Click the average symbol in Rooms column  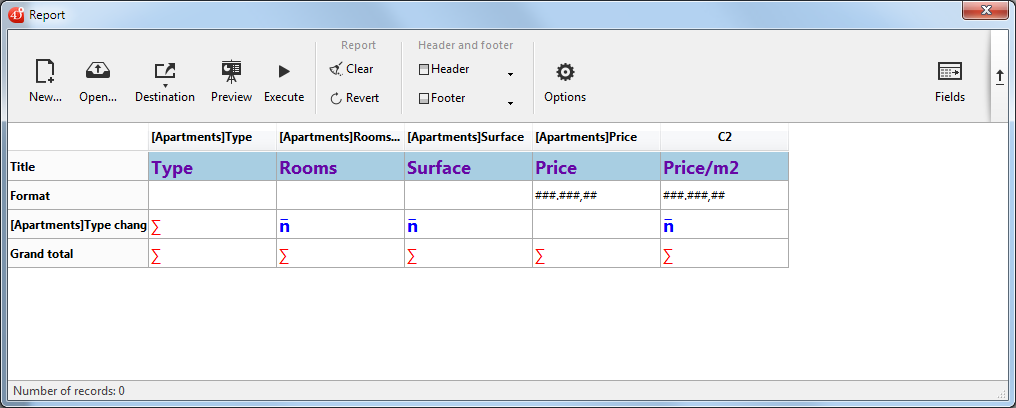[x=285, y=226]
